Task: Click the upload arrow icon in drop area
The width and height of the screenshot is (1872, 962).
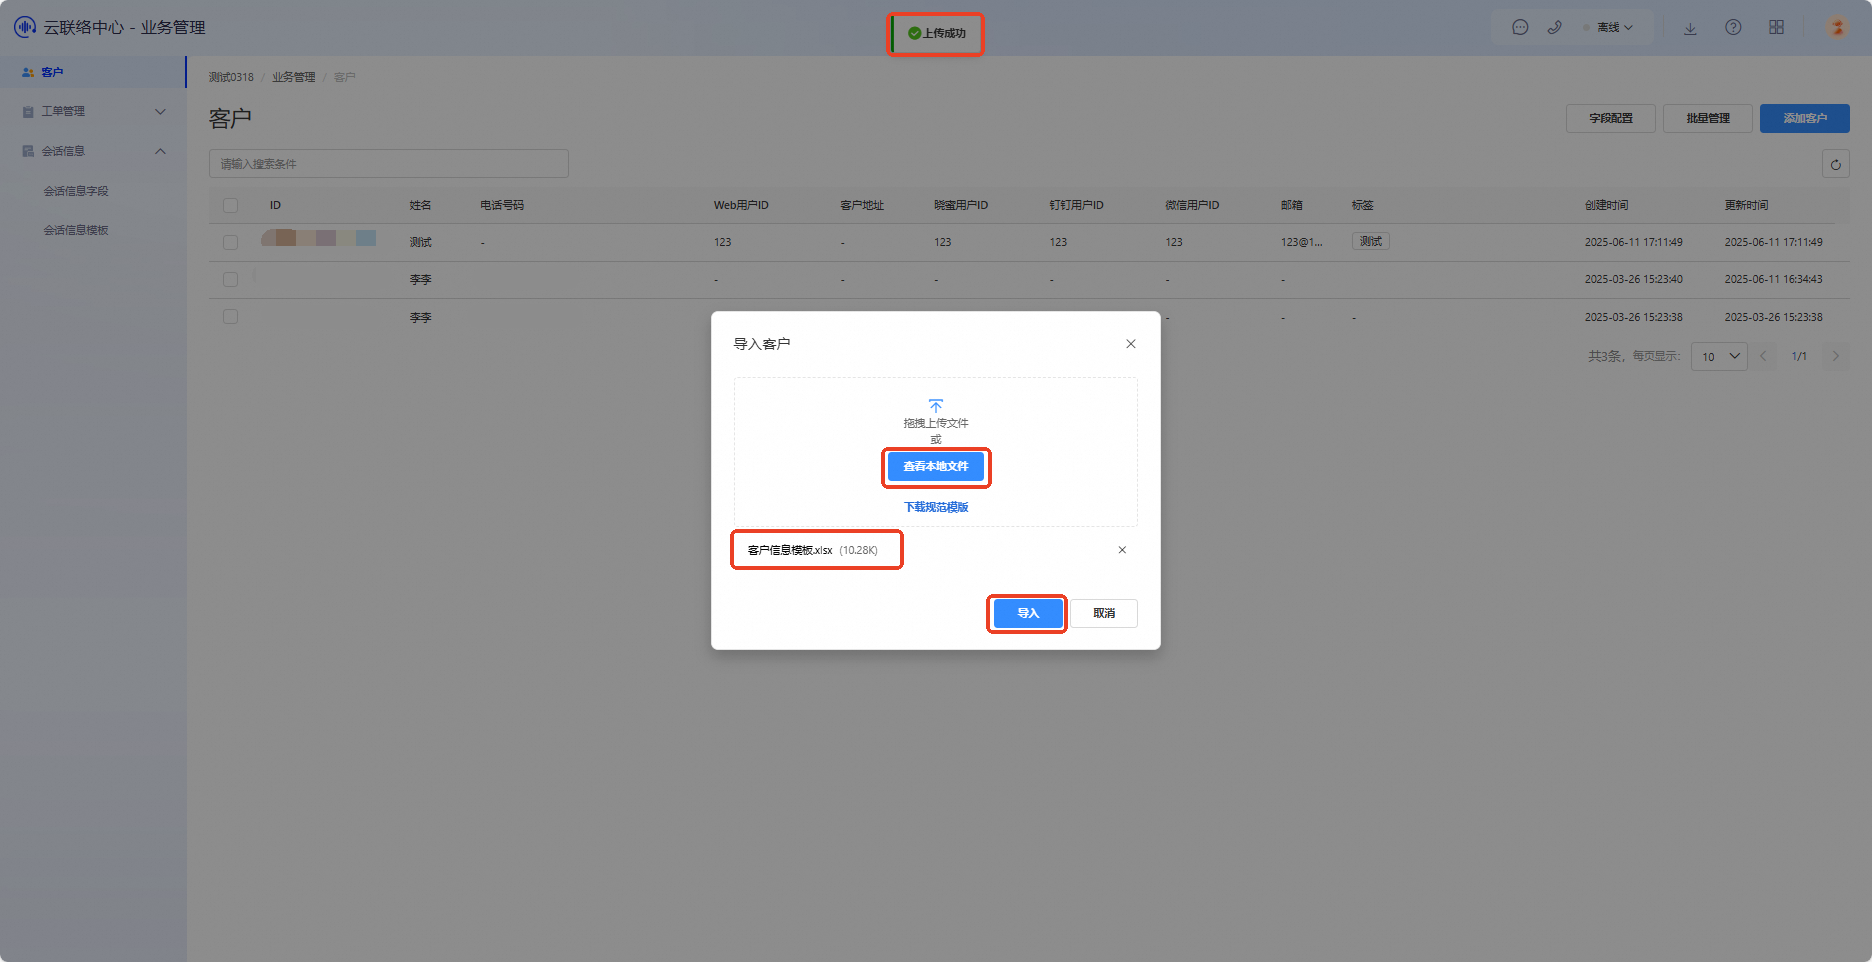Action: click(936, 406)
